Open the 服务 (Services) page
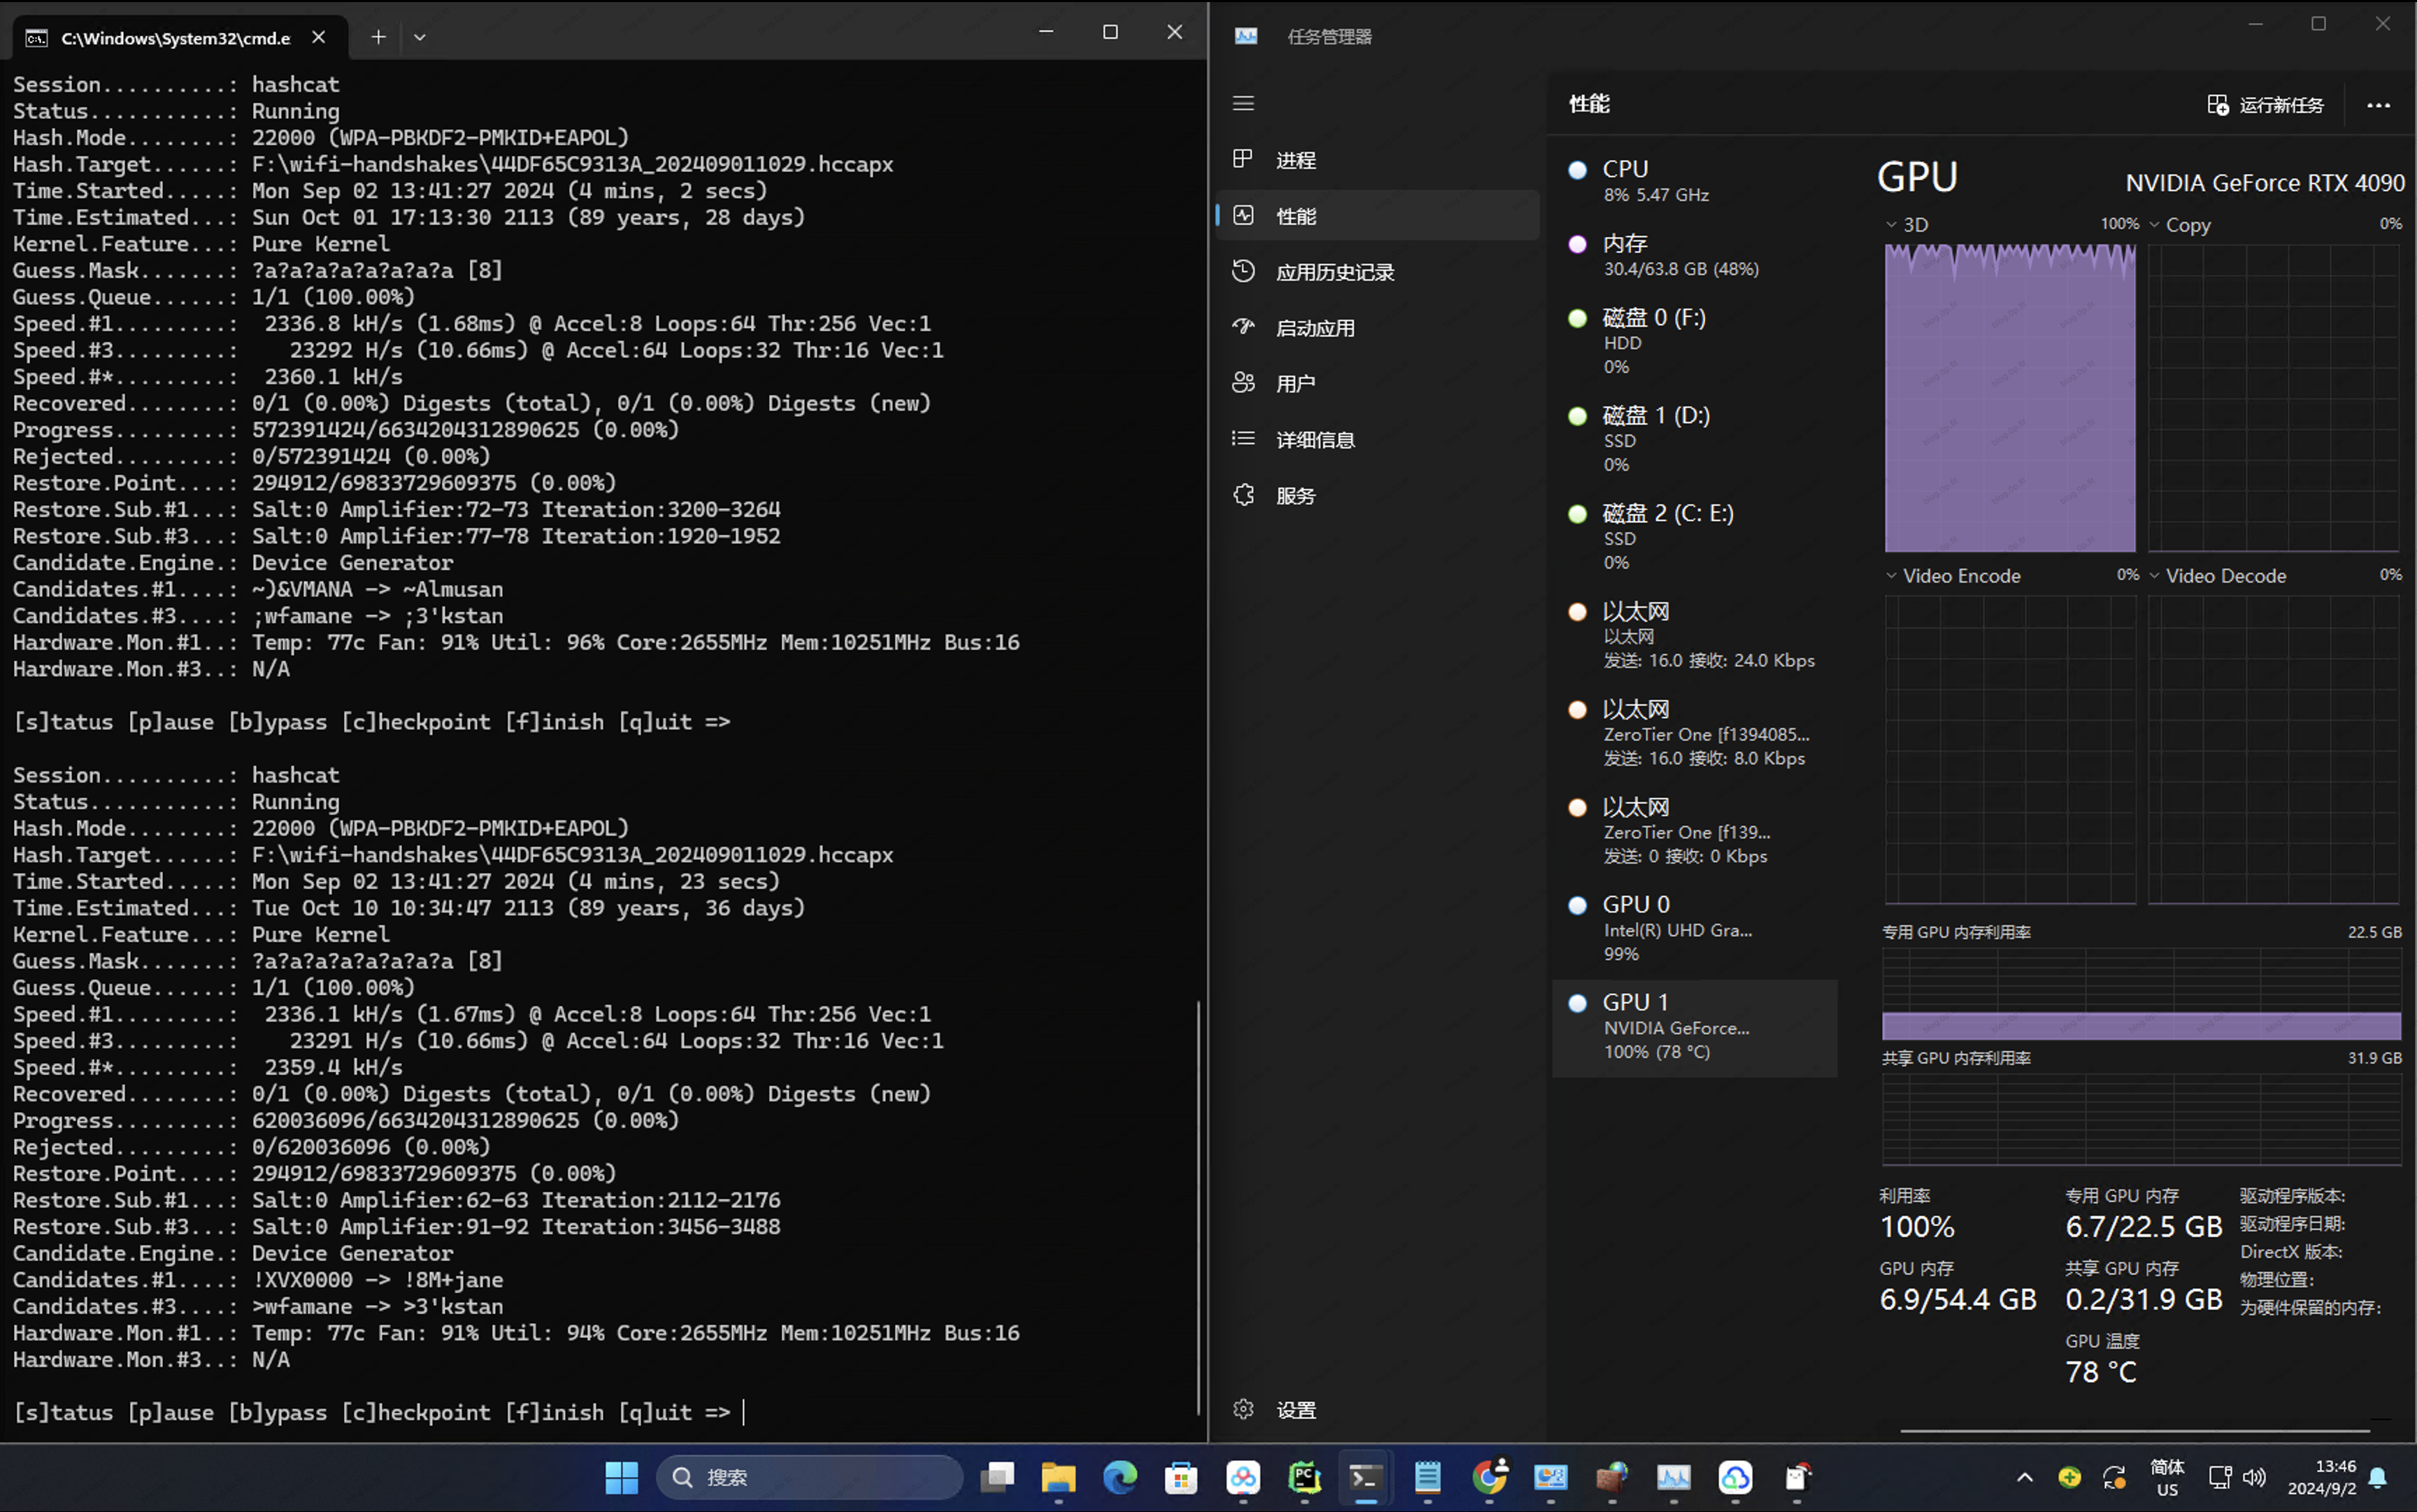This screenshot has width=2417, height=1512. pyautogui.click(x=1378, y=496)
